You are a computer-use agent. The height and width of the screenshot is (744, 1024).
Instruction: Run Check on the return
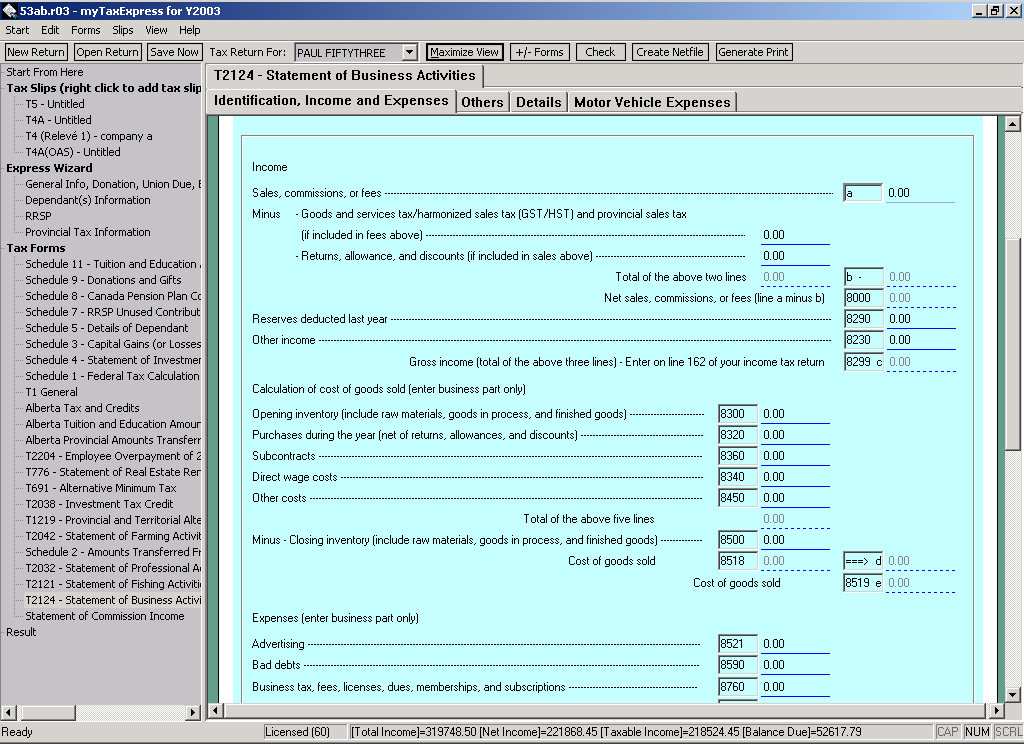click(x=600, y=52)
